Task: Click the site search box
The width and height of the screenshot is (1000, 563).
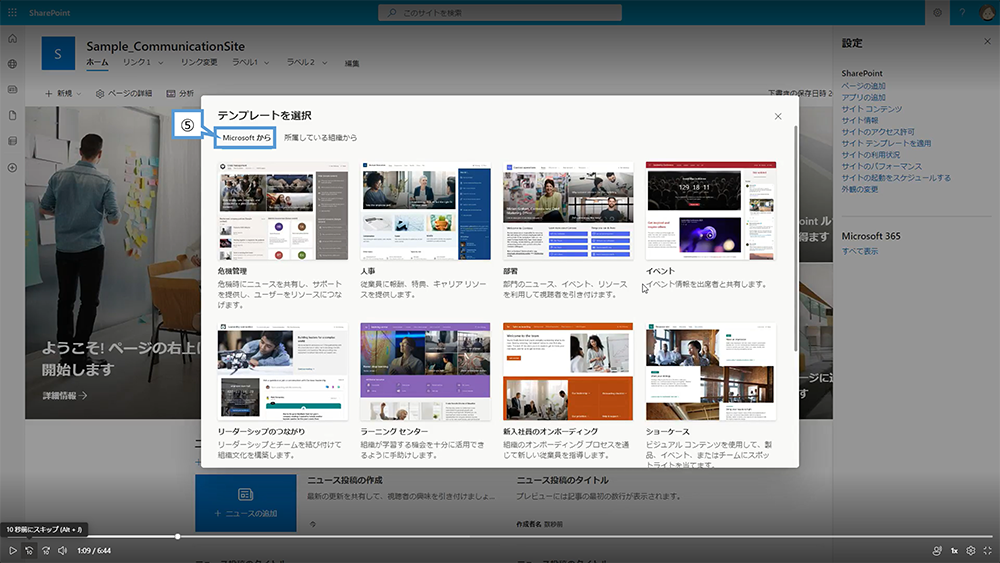Action: tap(500, 12)
